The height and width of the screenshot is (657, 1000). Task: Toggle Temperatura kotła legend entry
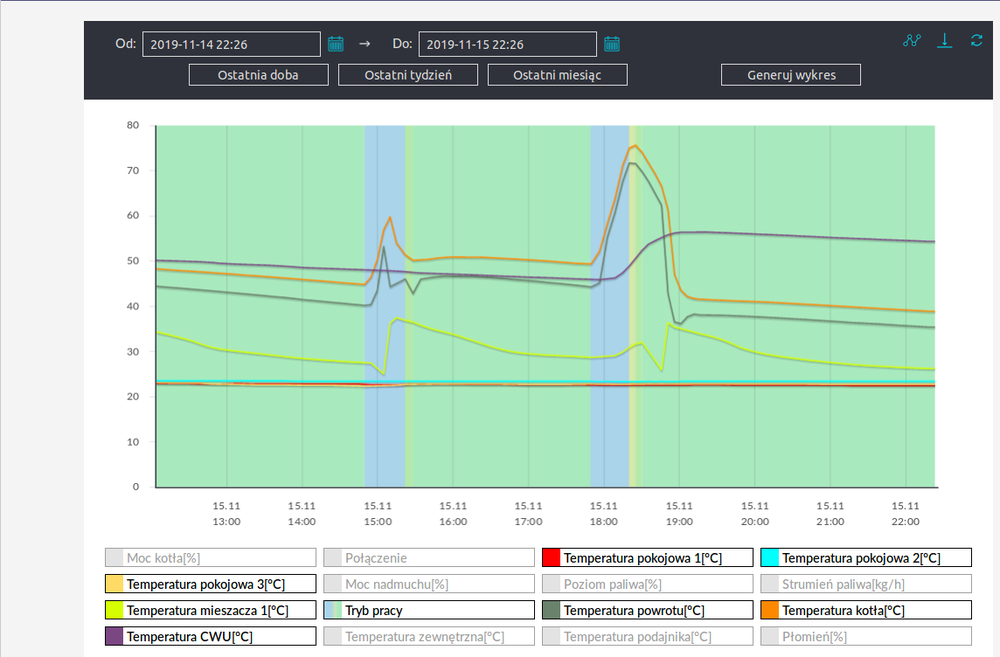(865, 610)
